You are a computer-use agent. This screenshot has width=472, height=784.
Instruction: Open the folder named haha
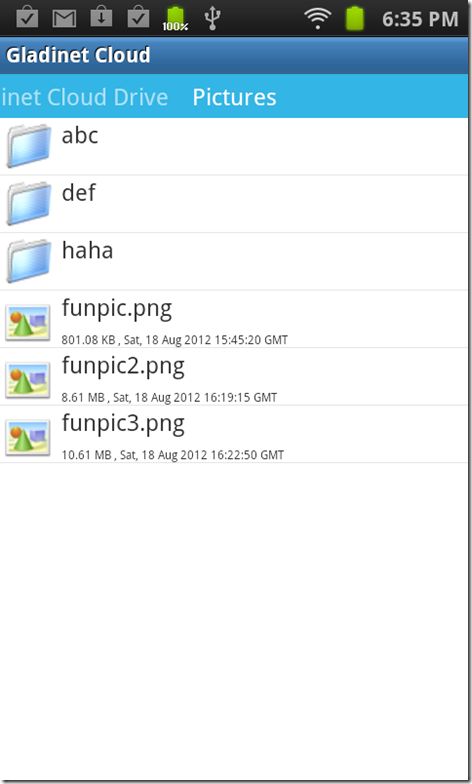pyautogui.click(x=88, y=250)
